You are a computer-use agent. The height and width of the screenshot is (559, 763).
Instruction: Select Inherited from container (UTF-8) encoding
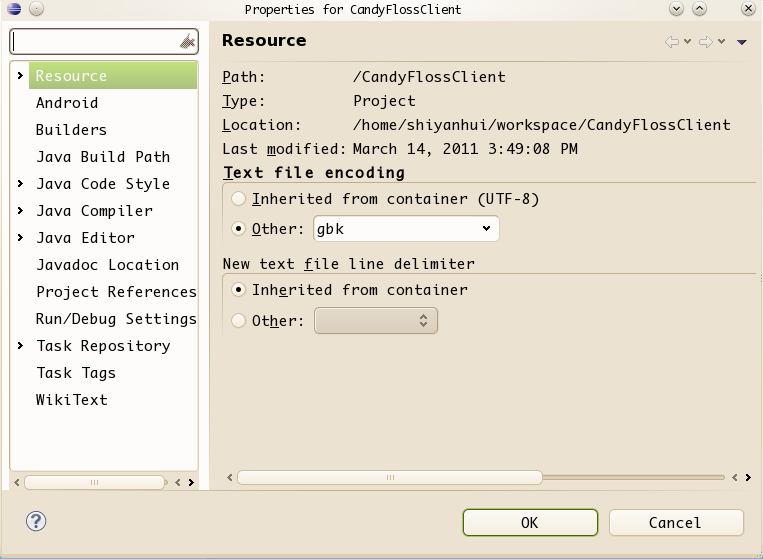click(x=239, y=199)
